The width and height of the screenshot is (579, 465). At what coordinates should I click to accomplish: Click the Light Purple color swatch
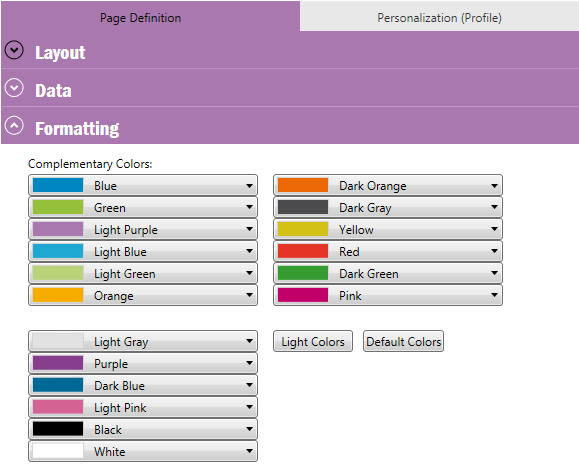(x=58, y=229)
